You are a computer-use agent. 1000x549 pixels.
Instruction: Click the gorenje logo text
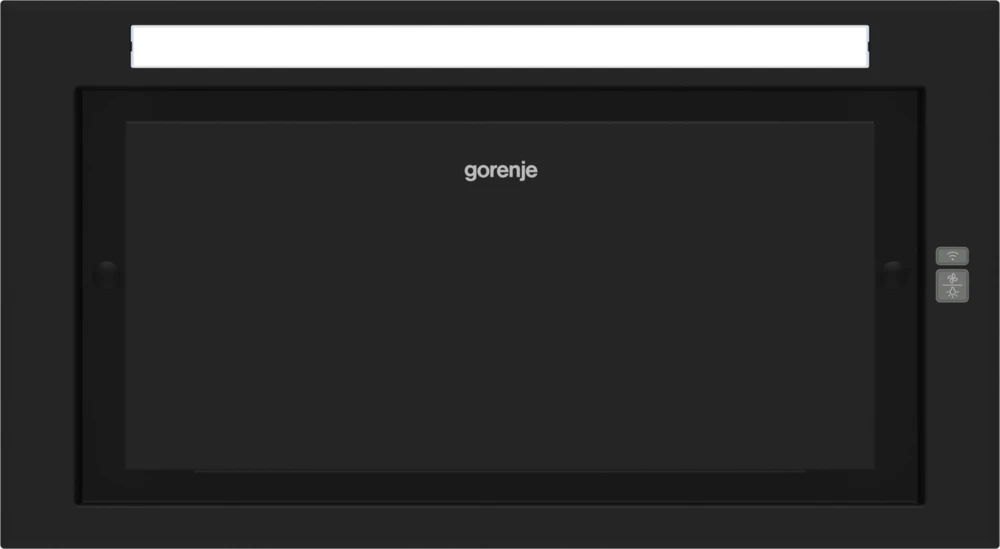[x=501, y=172]
